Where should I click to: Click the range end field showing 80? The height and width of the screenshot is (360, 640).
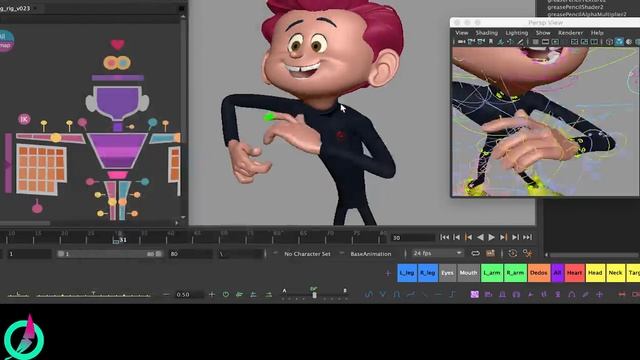click(190, 254)
